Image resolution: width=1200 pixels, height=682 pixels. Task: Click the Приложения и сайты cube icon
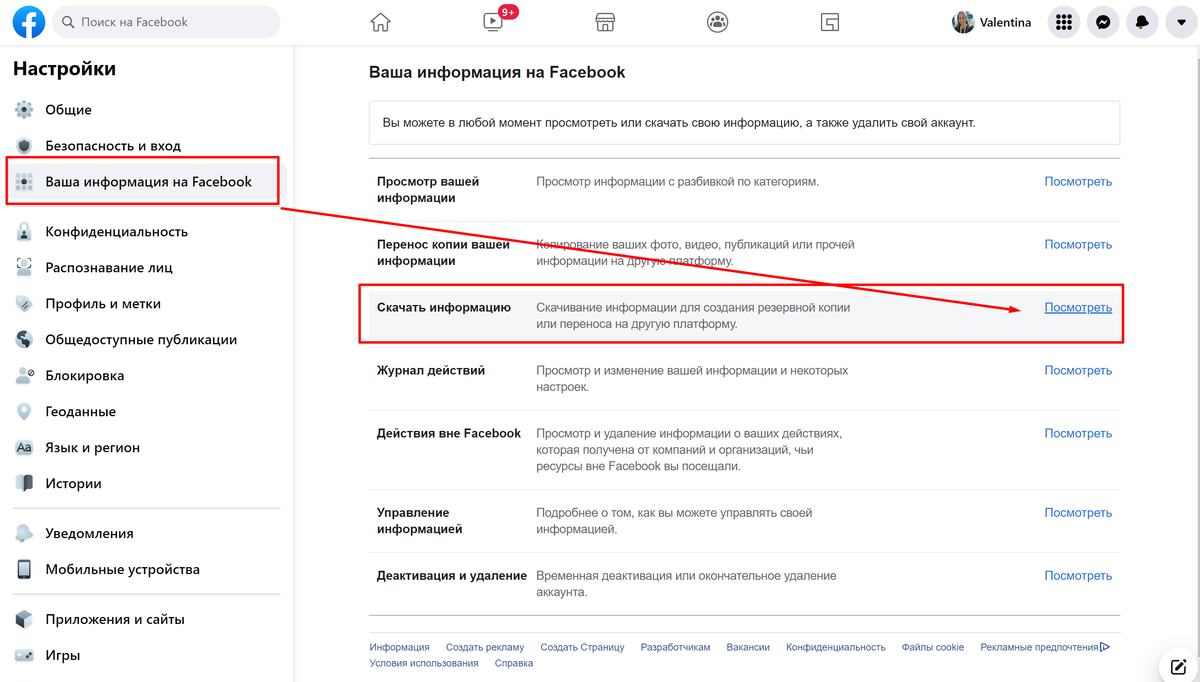pyautogui.click(x=25, y=620)
